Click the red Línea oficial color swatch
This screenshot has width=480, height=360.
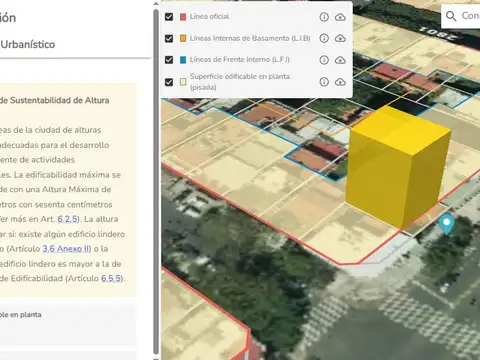183,17
